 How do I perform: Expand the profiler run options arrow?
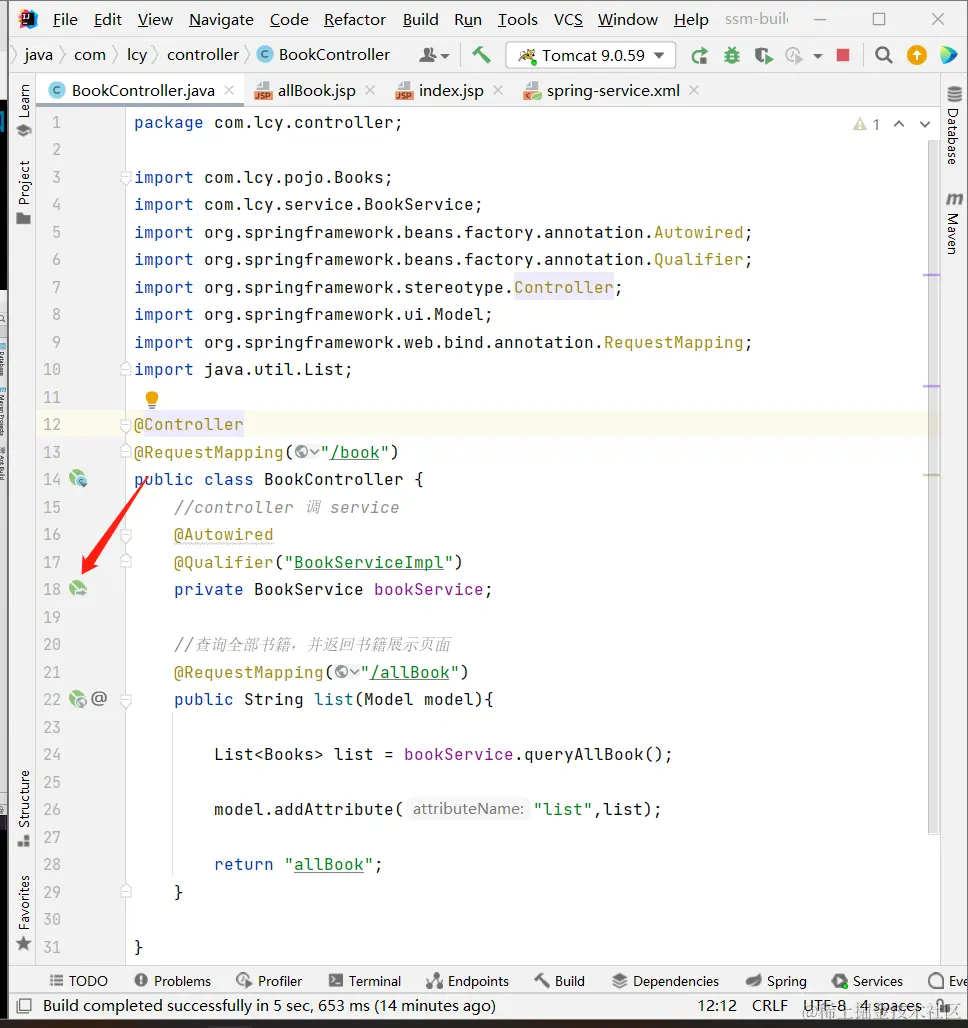point(817,56)
